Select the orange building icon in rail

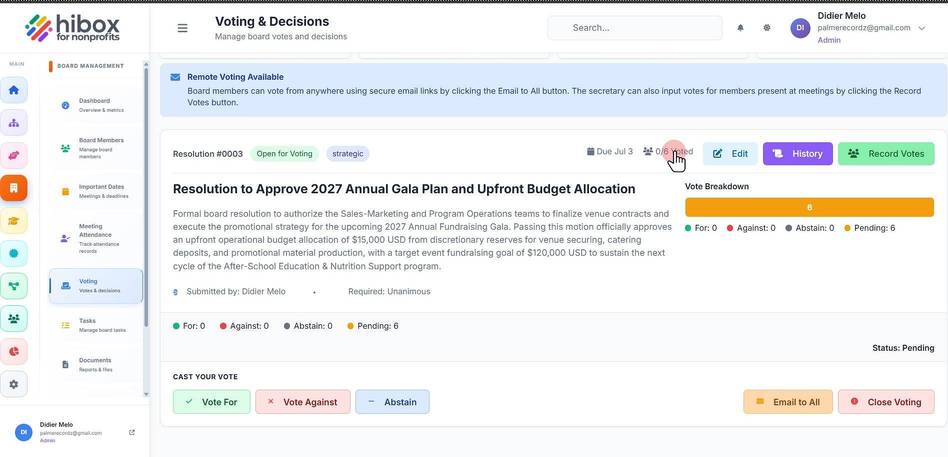coord(13,188)
